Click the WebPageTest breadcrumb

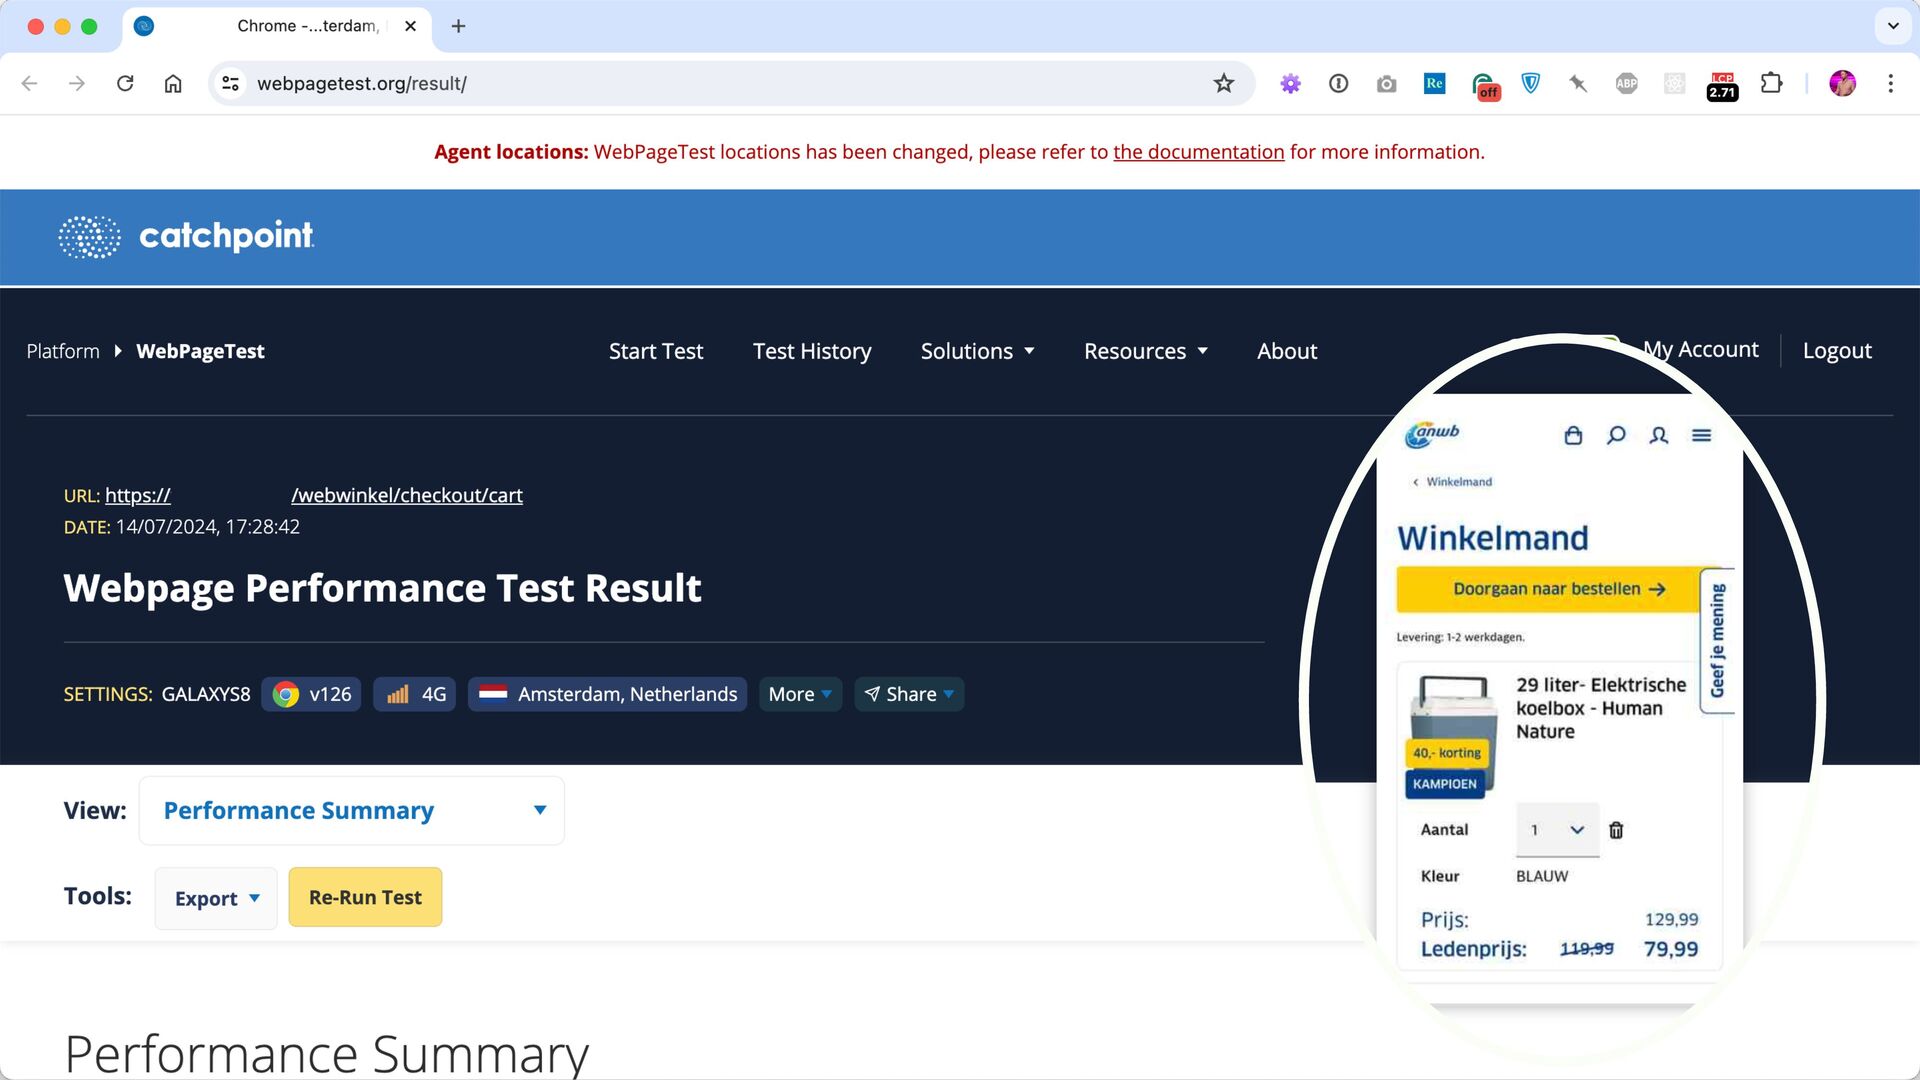200,351
